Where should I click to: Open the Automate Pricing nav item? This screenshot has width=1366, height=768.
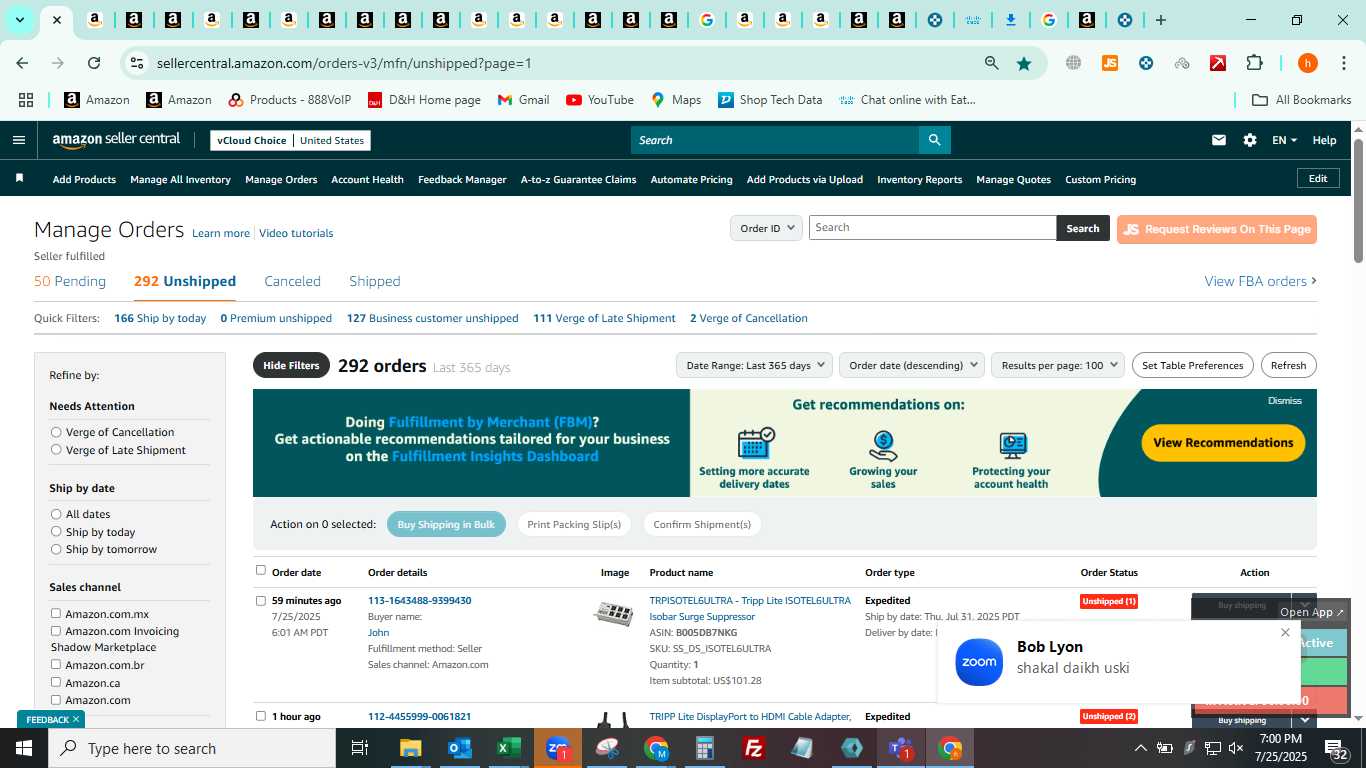click(x=691, y=179)
